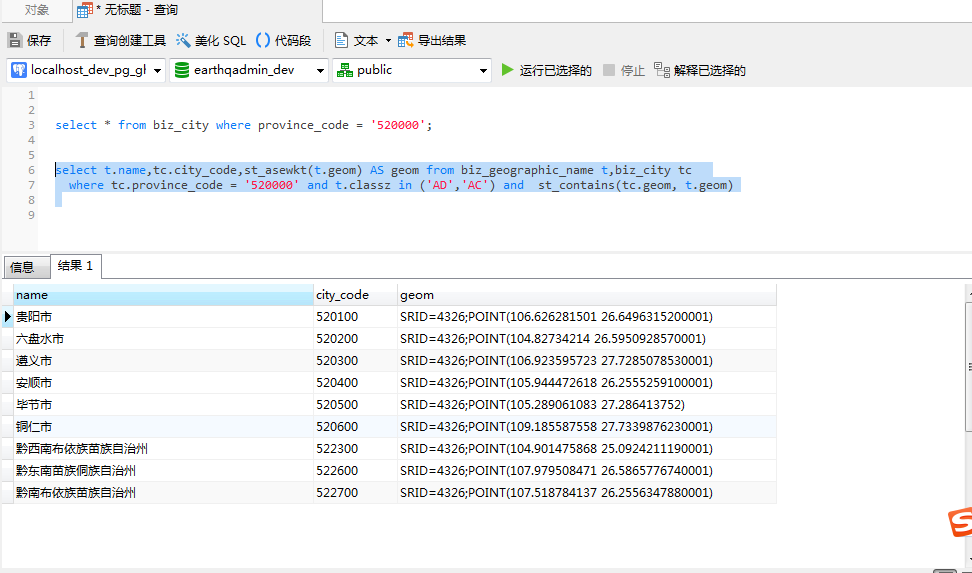Select the 黔西南布依族苗族自治州 cell
The image size is (972, 573).
click(163, 449)
